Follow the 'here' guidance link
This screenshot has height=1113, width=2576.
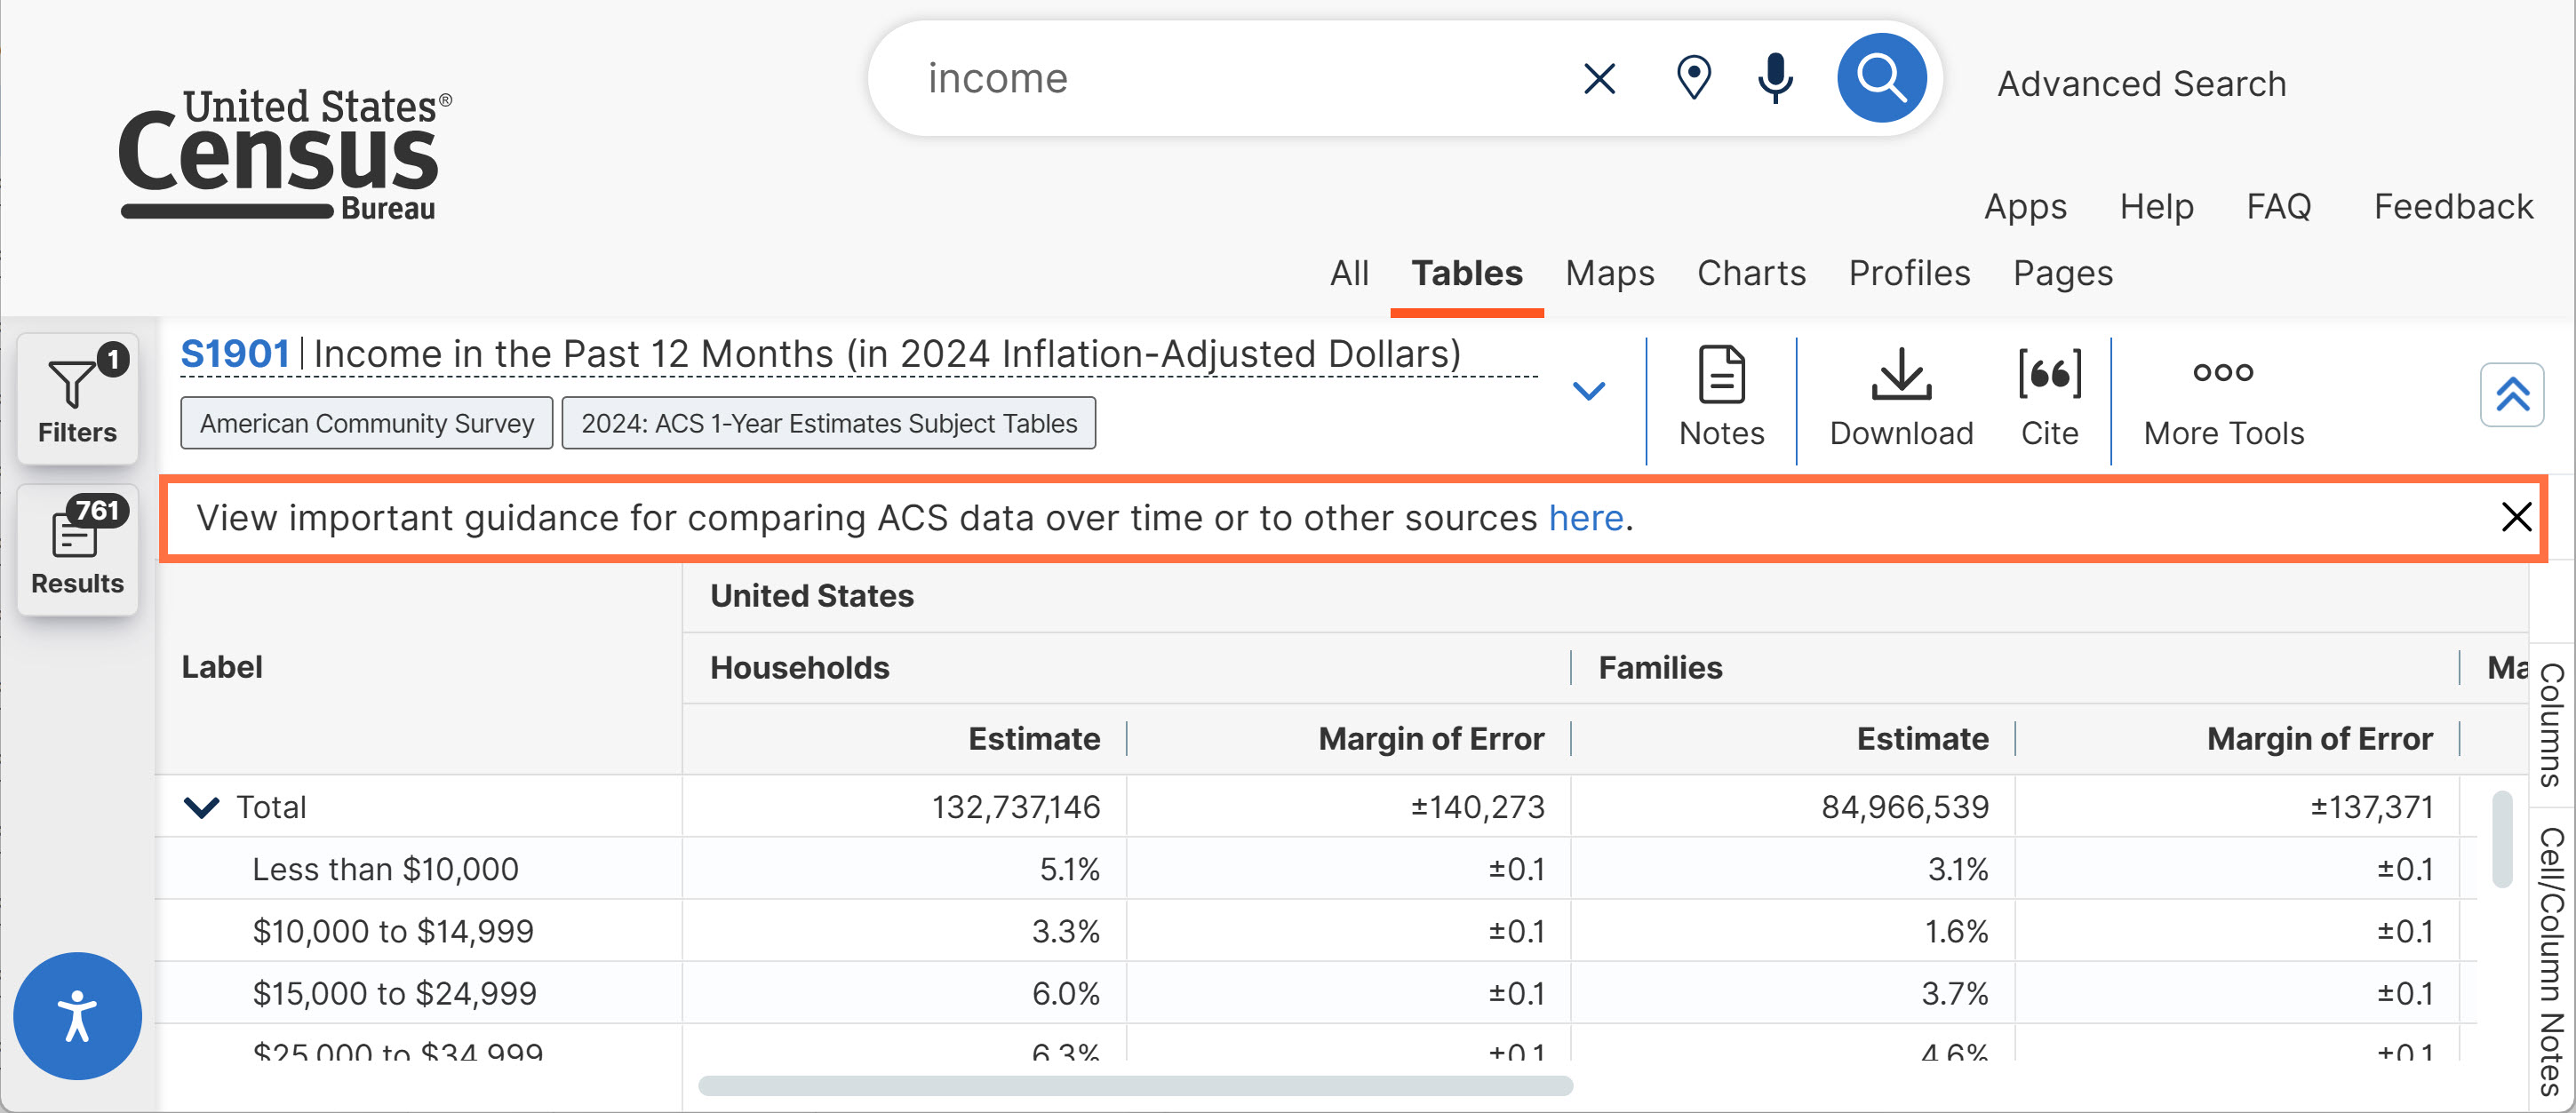1585,518
